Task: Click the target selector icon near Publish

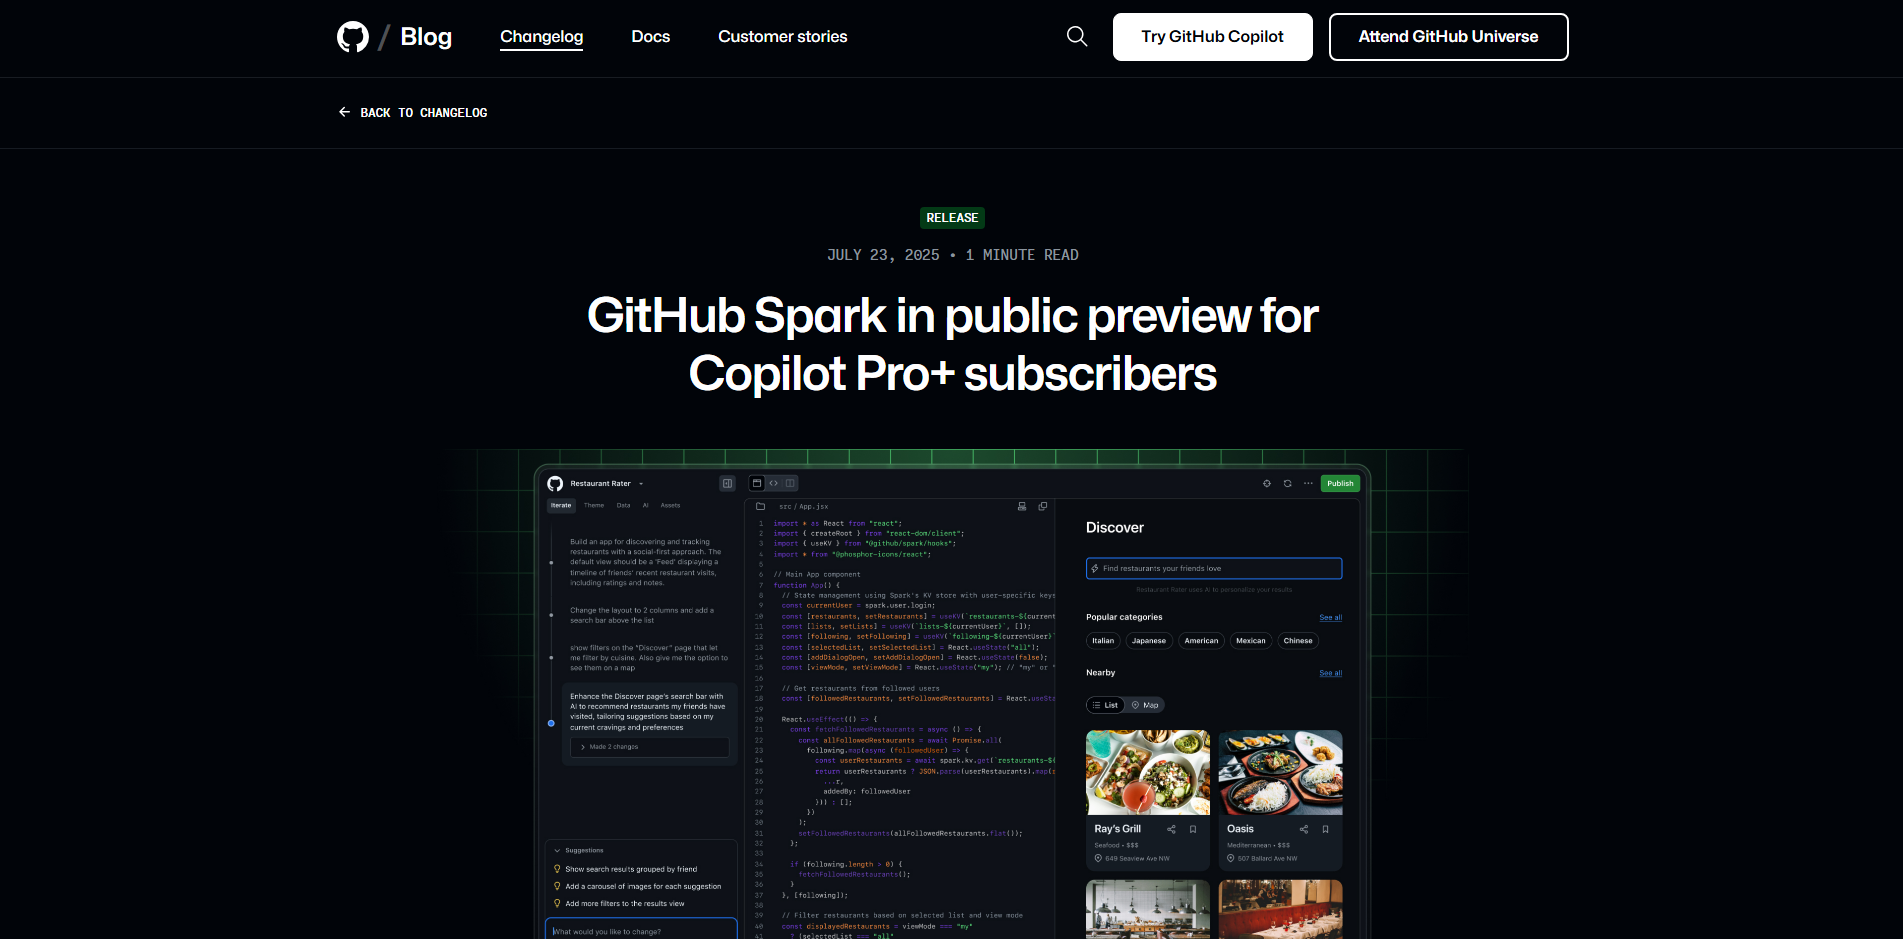Action: click(x=1267, y=484)
